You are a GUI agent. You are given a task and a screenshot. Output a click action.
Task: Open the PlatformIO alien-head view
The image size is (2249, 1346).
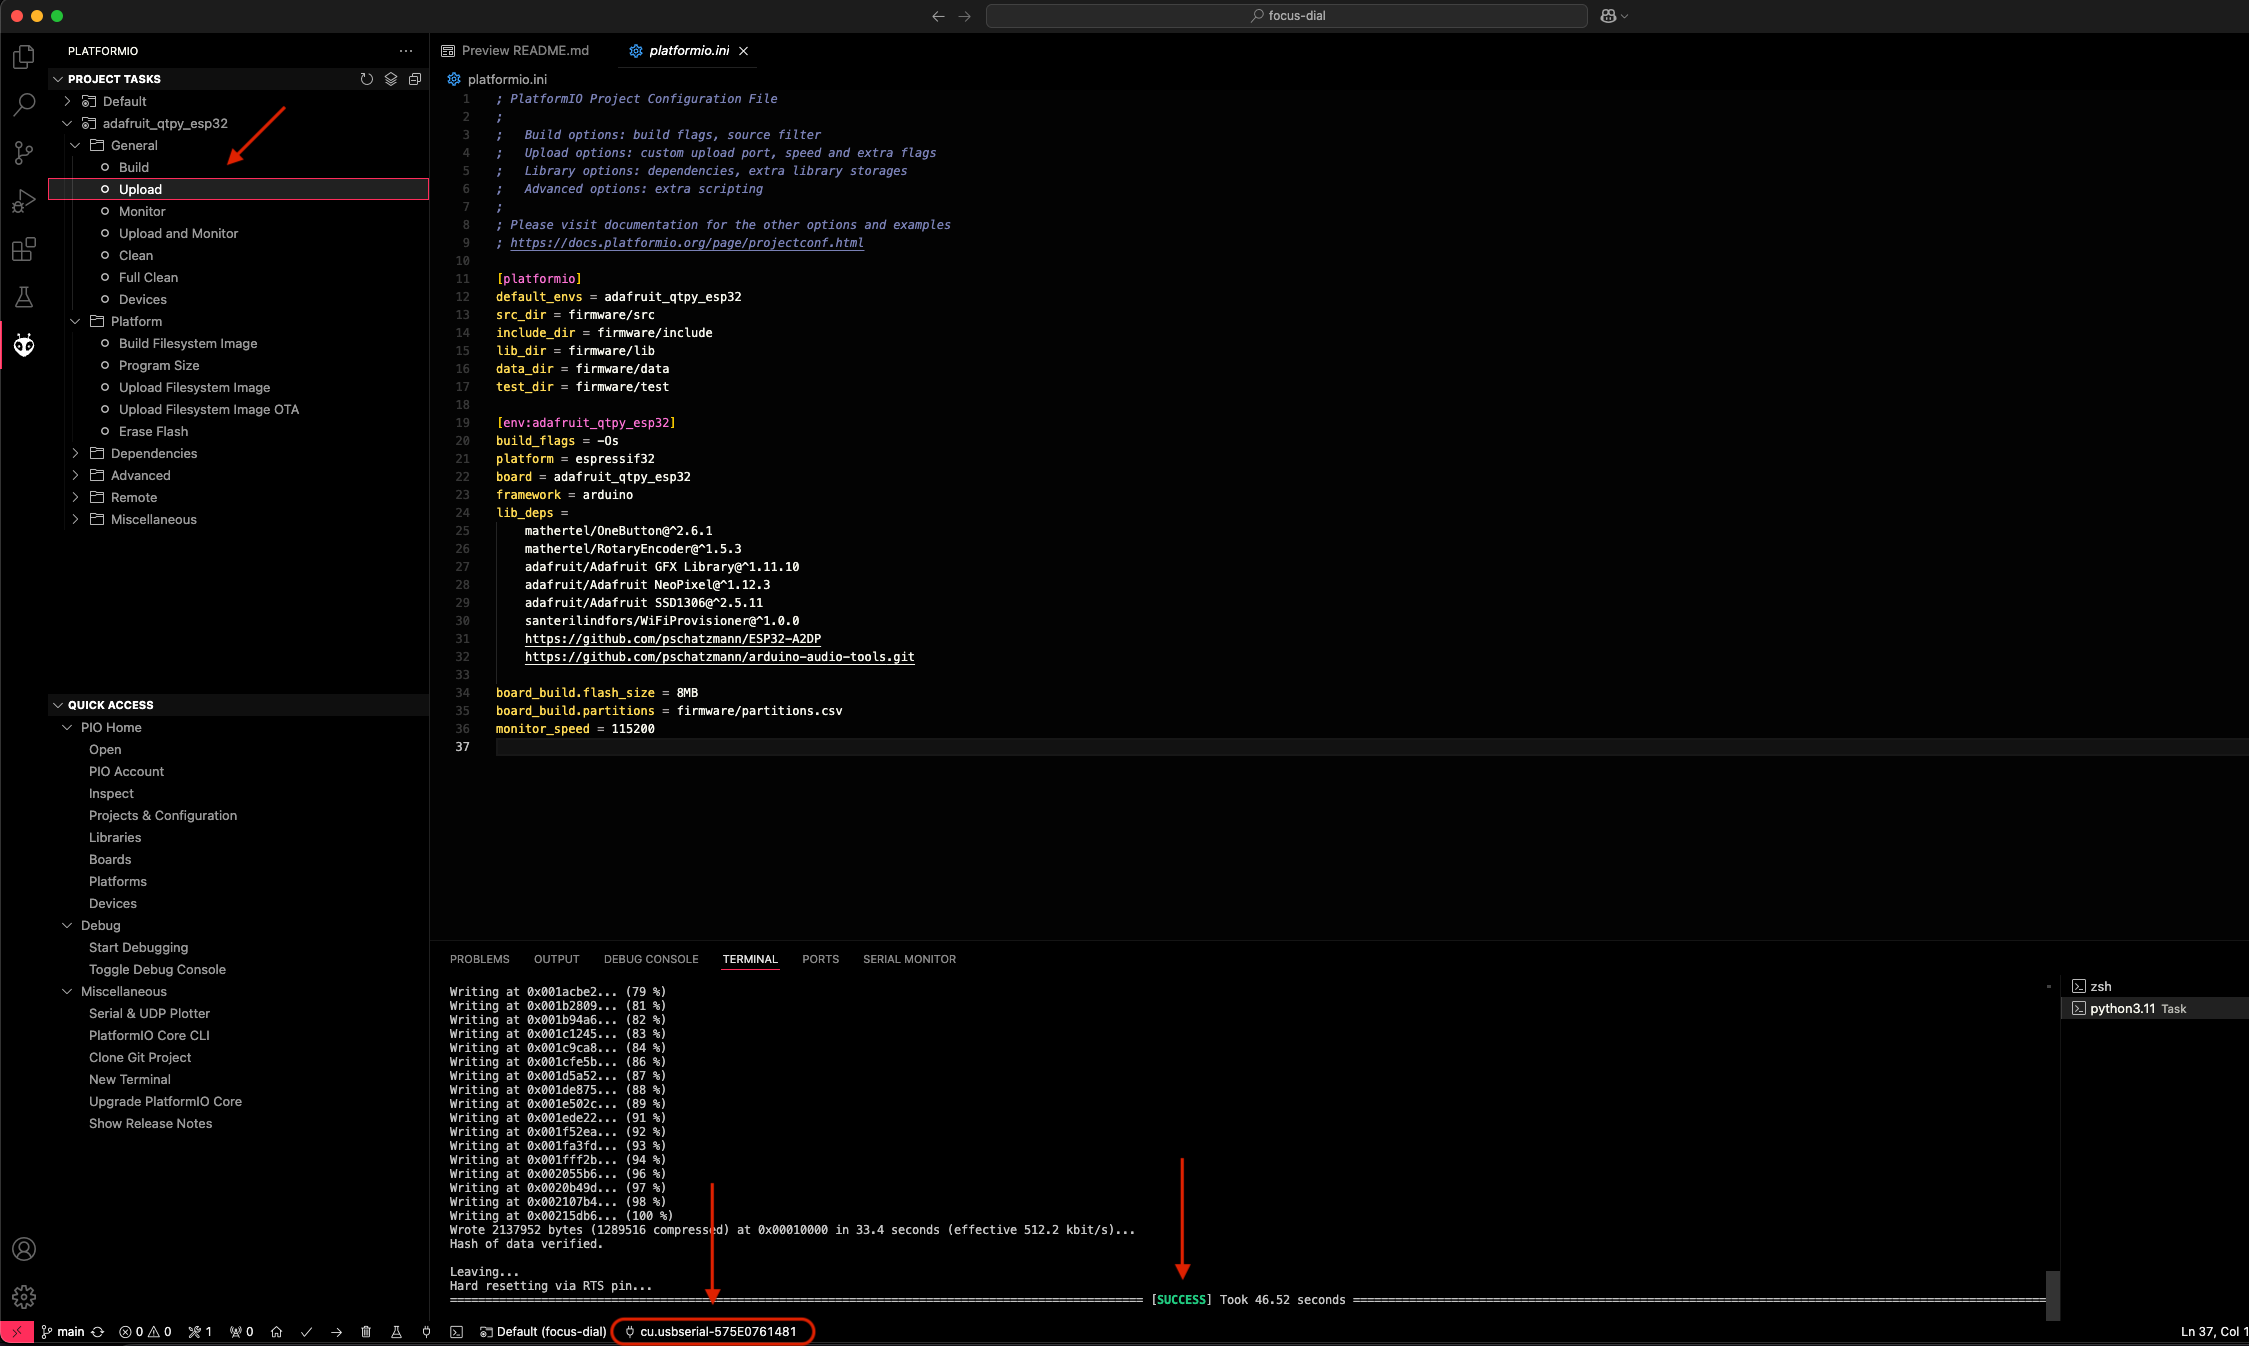[x=24, y=345]
